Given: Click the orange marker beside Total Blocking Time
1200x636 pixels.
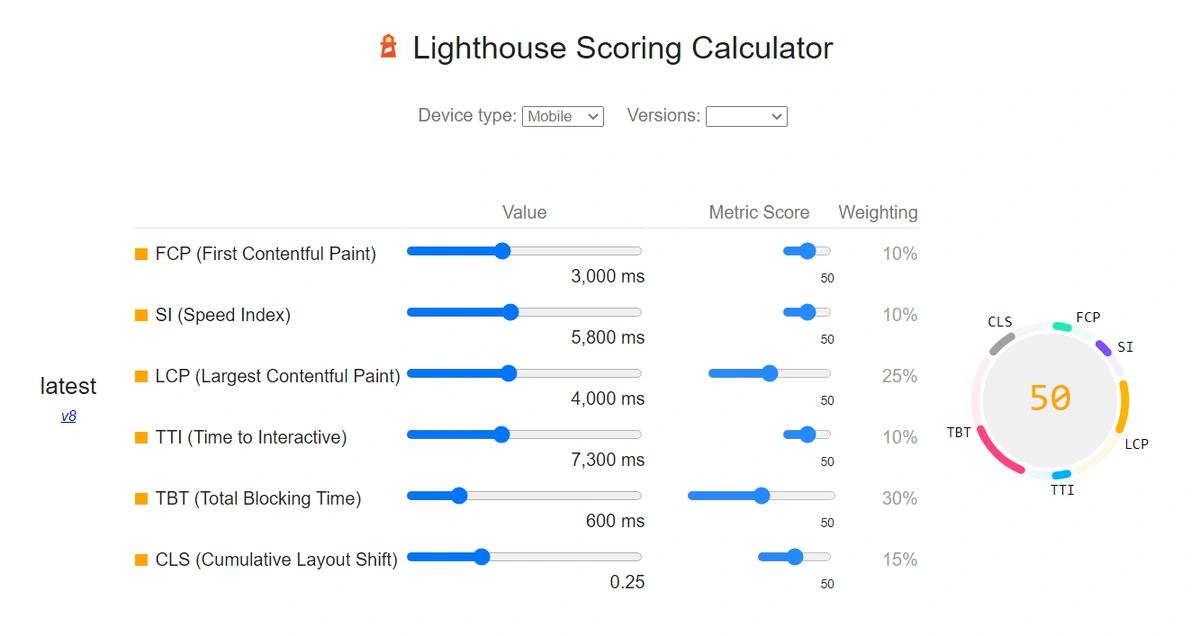Looking at the screenshot, I should (139, 498).
